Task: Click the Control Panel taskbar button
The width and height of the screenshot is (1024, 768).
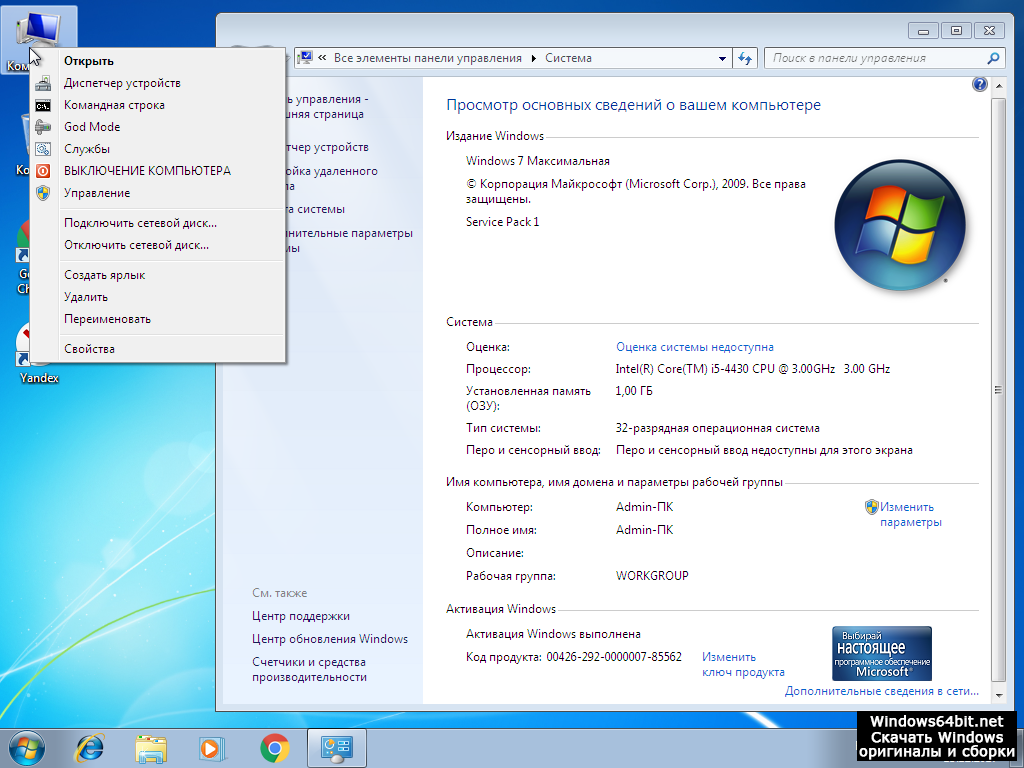Action: 336,748
